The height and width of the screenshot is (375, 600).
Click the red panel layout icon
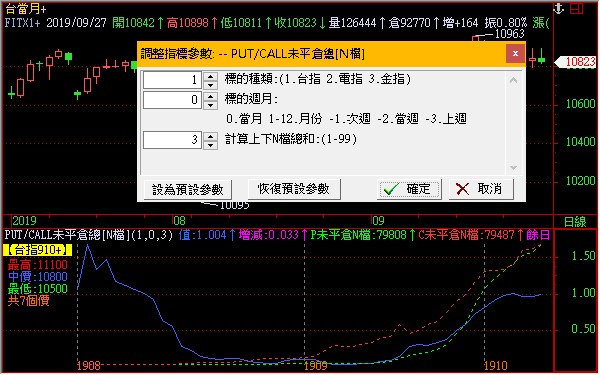coord(577,8)
